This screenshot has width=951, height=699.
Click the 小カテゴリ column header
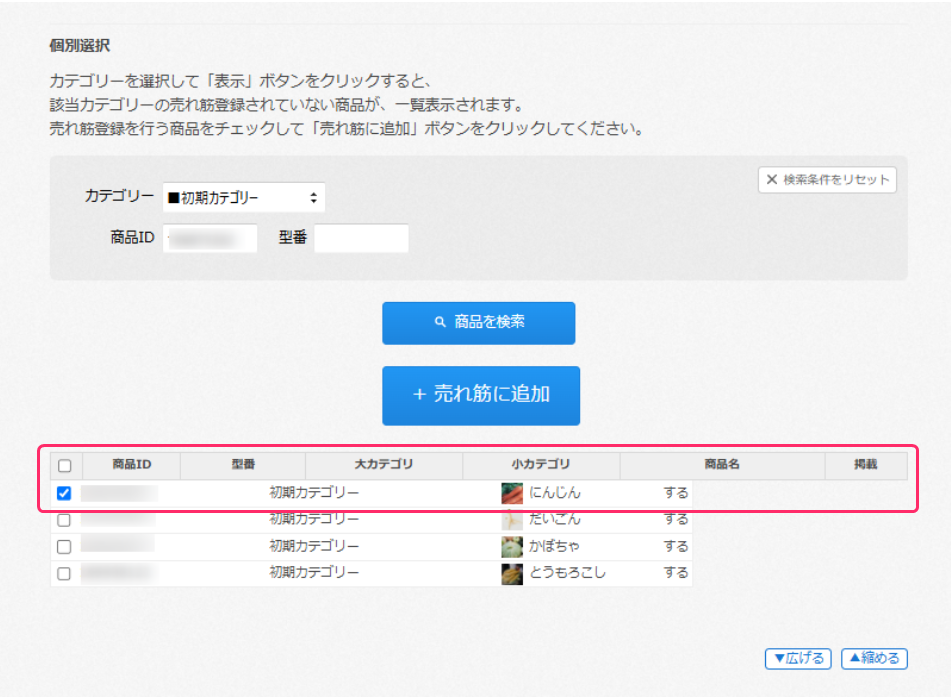tap(540, 465)
